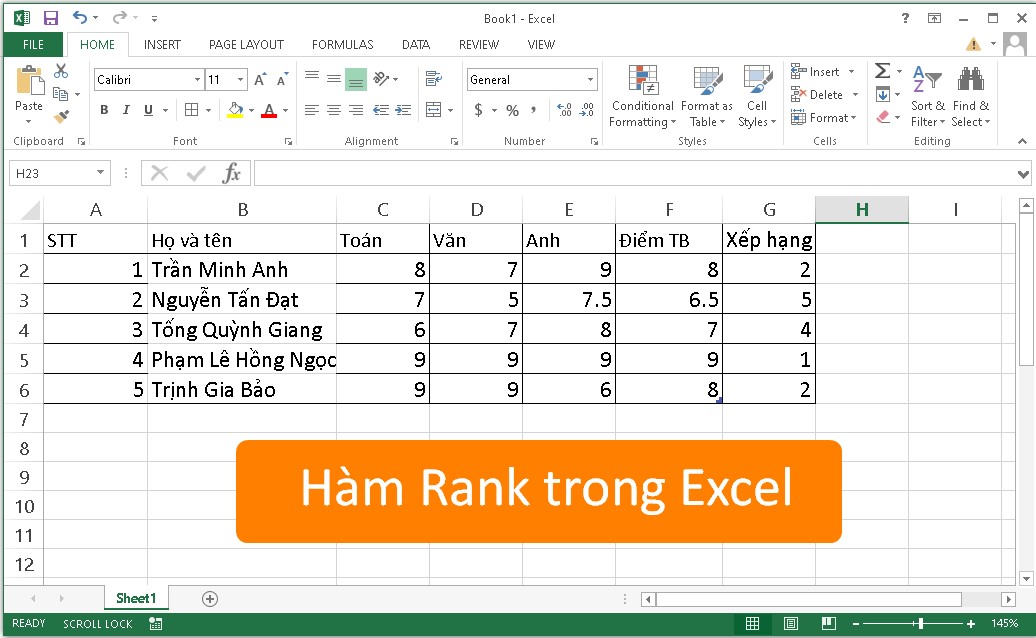Switch to the PAGE LAYOUT tab

pyautogui.click(x=246, y=45)
